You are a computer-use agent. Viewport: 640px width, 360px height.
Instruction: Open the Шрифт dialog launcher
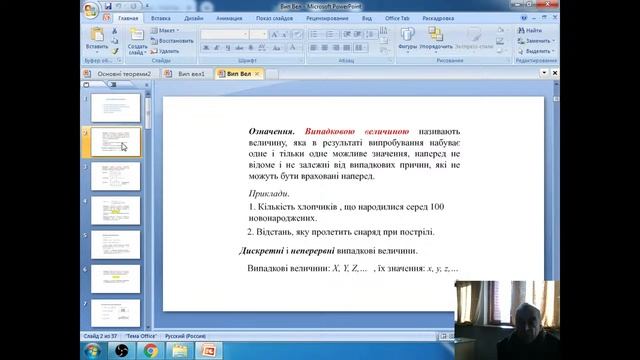[x=302, y=60]
